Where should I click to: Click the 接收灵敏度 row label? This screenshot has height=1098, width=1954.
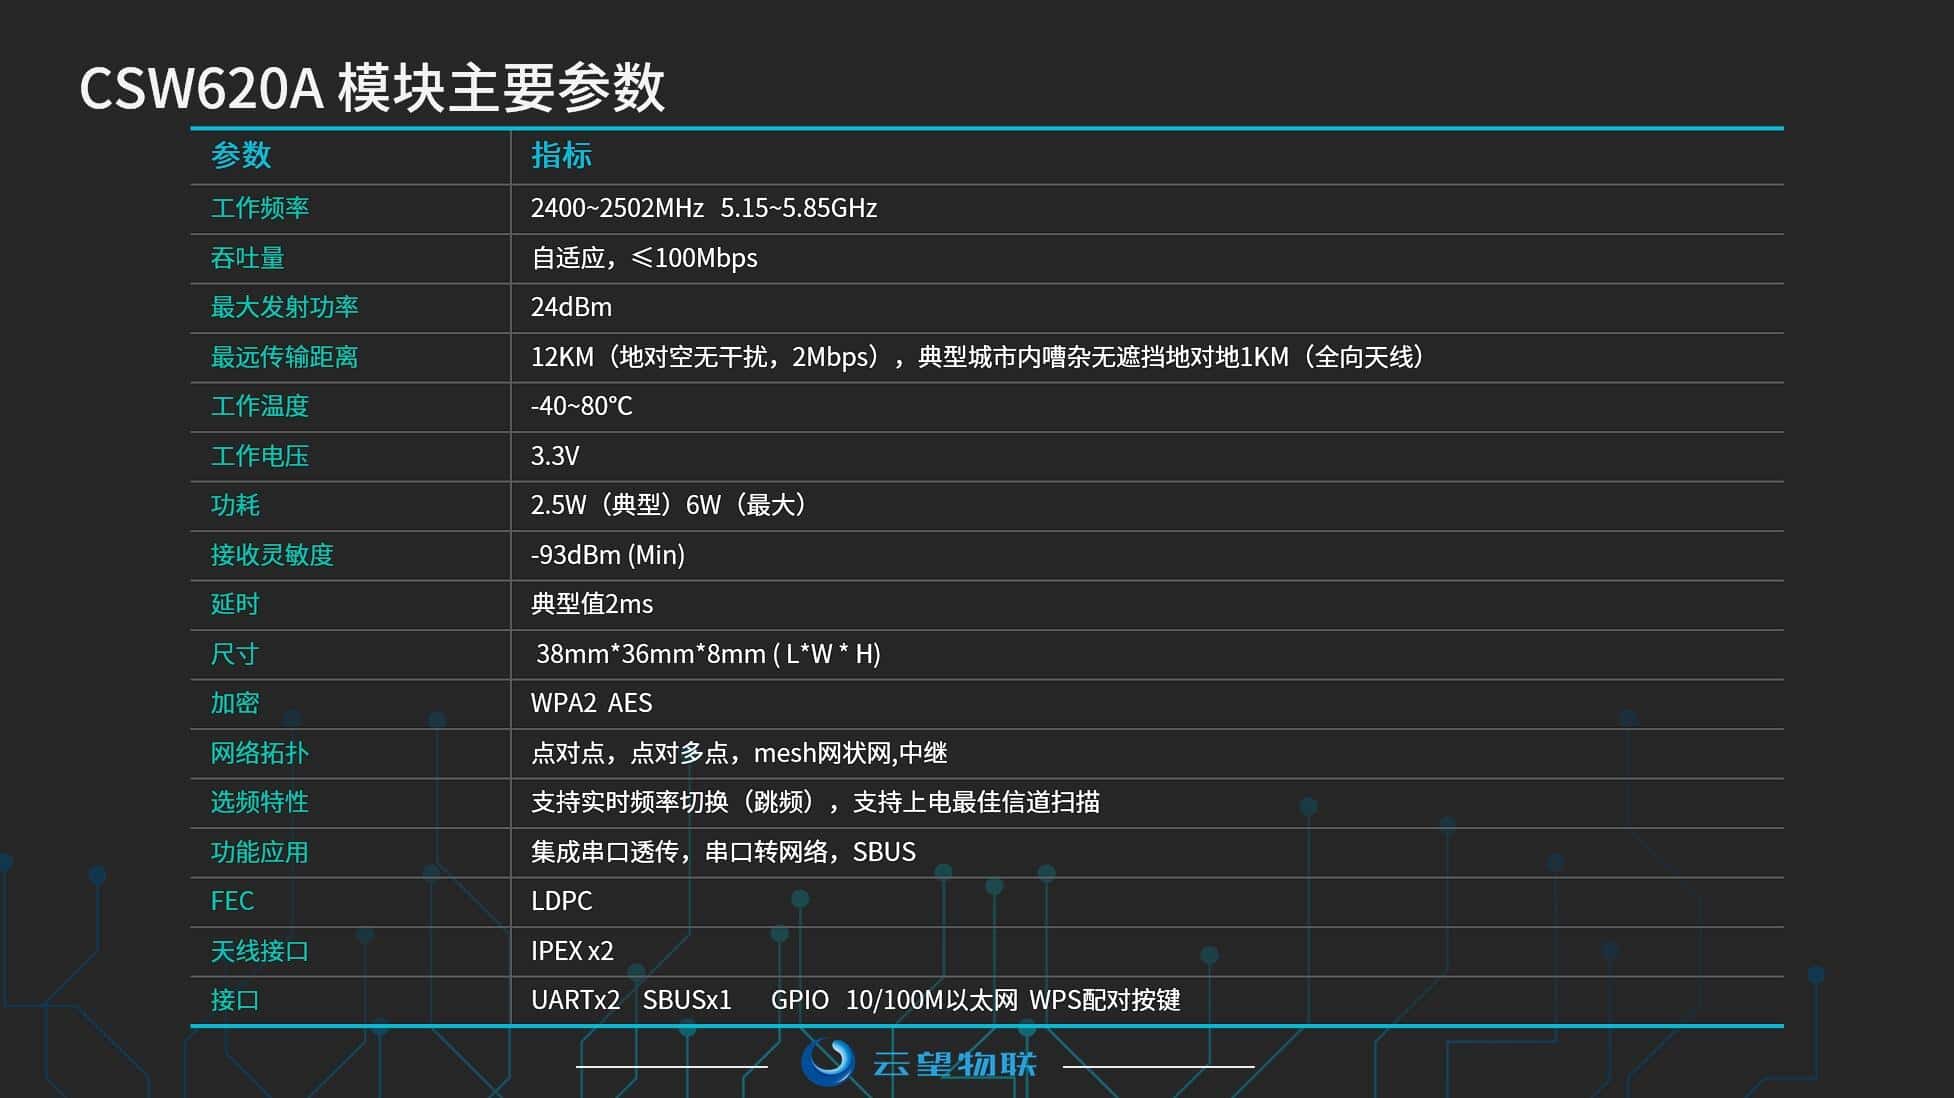[x=272, y=555]
